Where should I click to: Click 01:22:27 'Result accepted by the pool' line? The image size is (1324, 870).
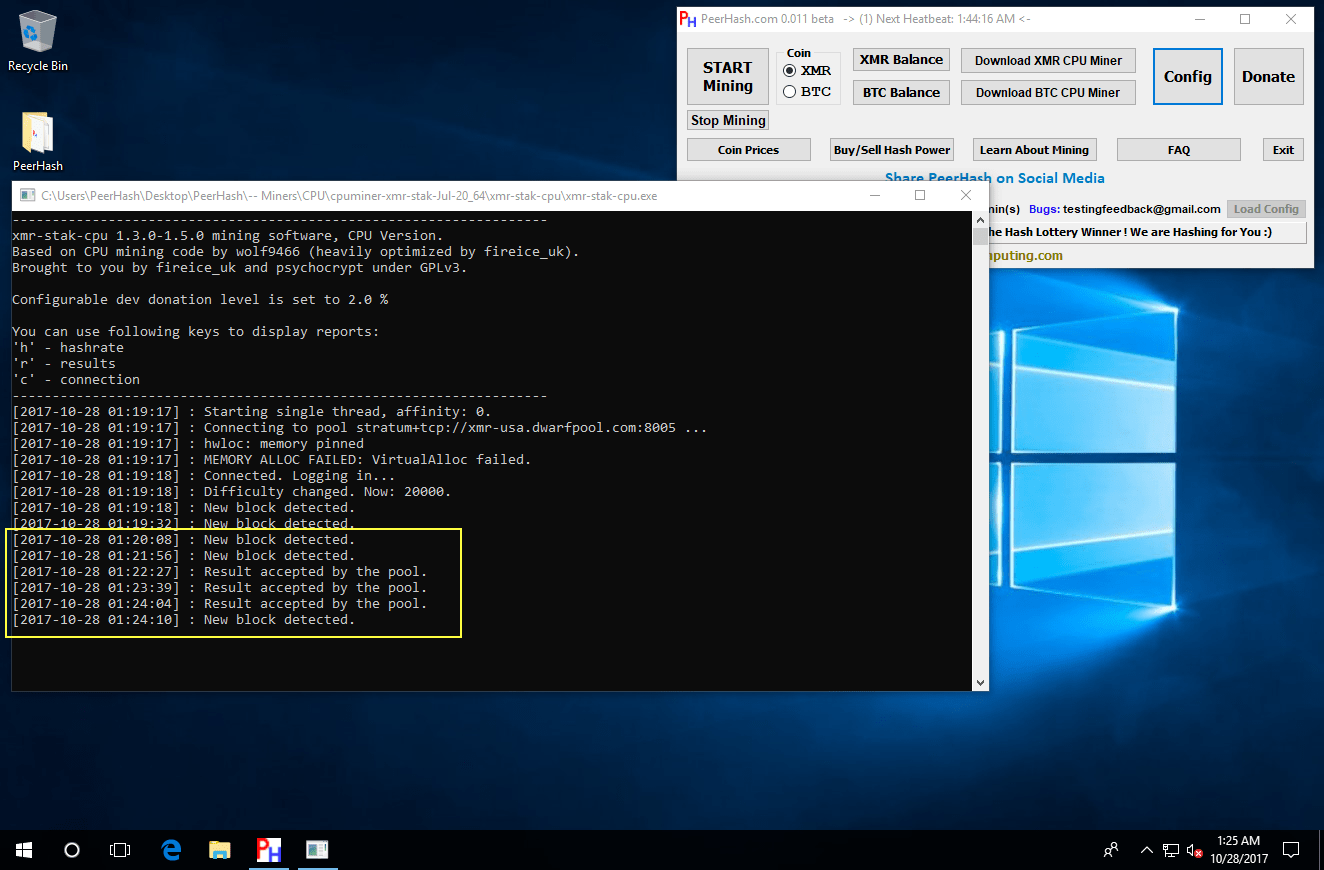pos(220,571)
